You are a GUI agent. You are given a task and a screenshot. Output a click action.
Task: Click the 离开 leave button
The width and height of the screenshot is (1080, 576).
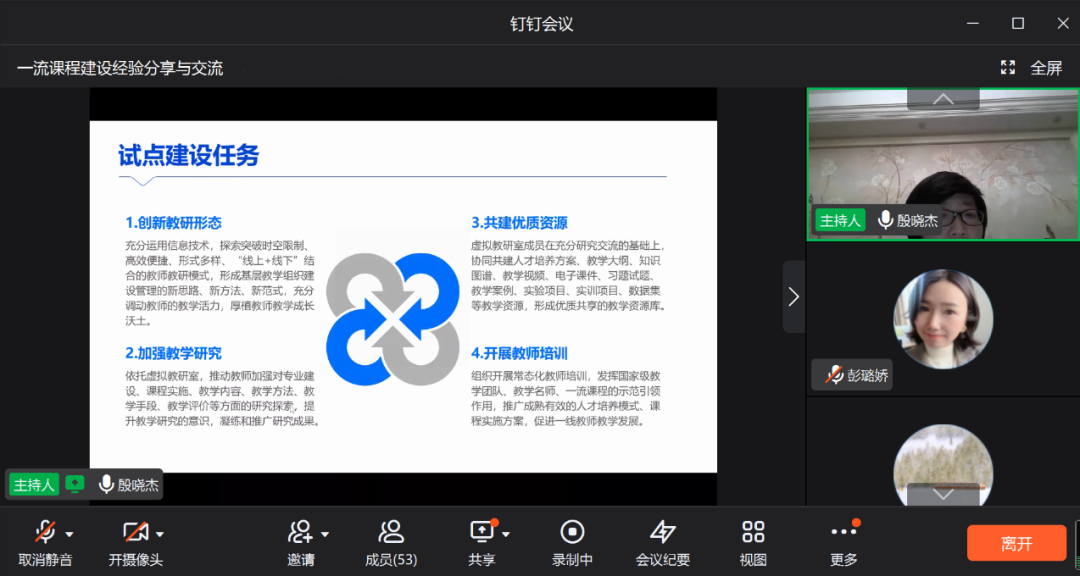(1017, 542)
